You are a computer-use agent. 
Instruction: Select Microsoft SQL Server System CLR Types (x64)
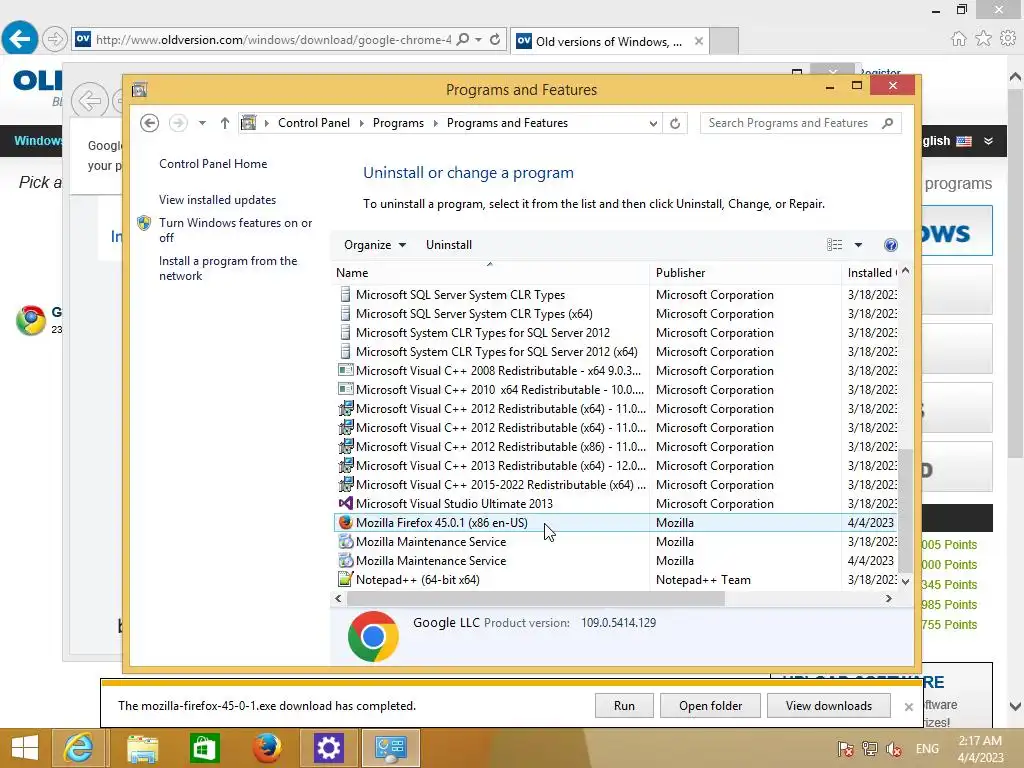pyautogui.click(x=474, y=313)
